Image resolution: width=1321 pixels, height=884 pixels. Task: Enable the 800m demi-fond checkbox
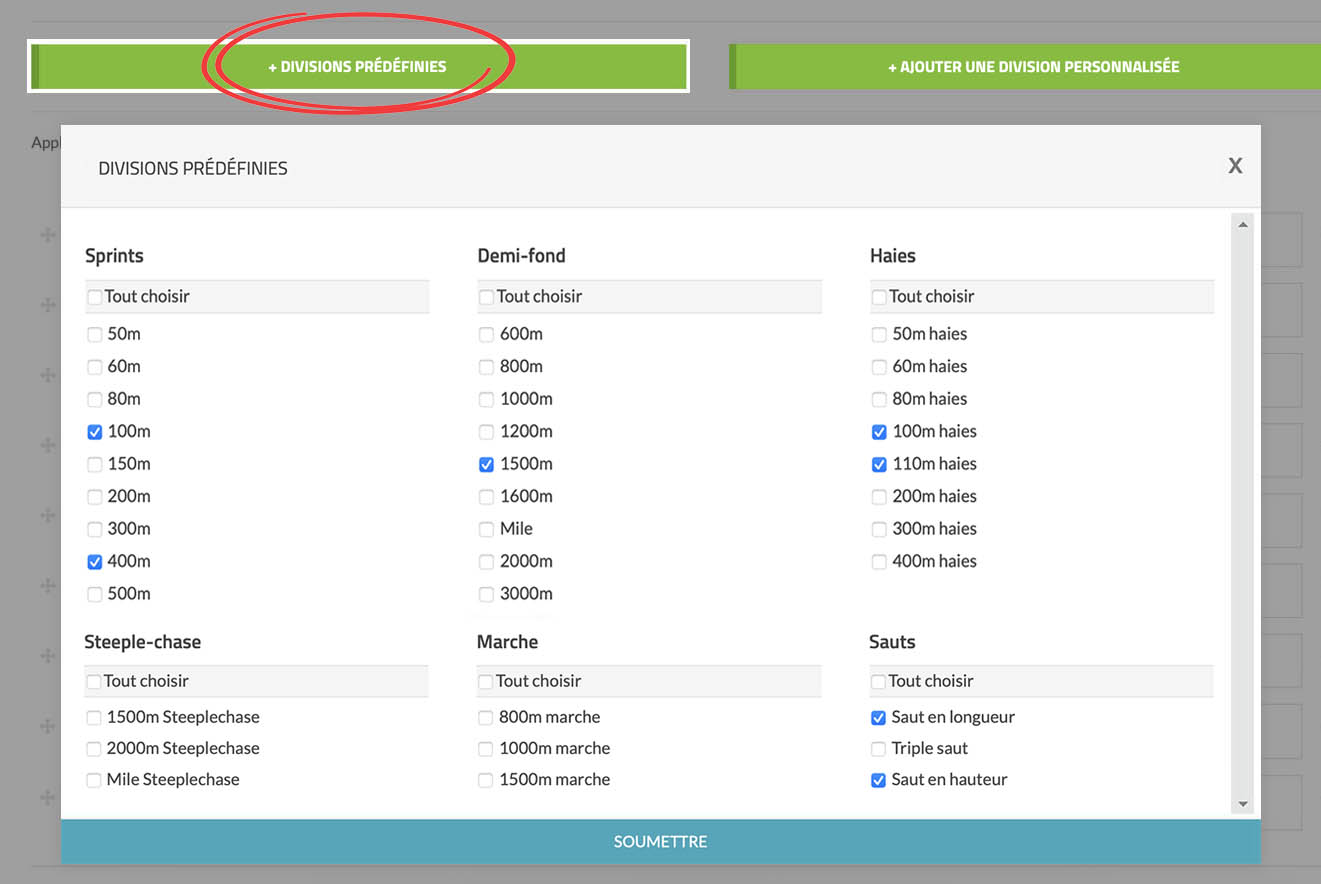click(487, 367)
